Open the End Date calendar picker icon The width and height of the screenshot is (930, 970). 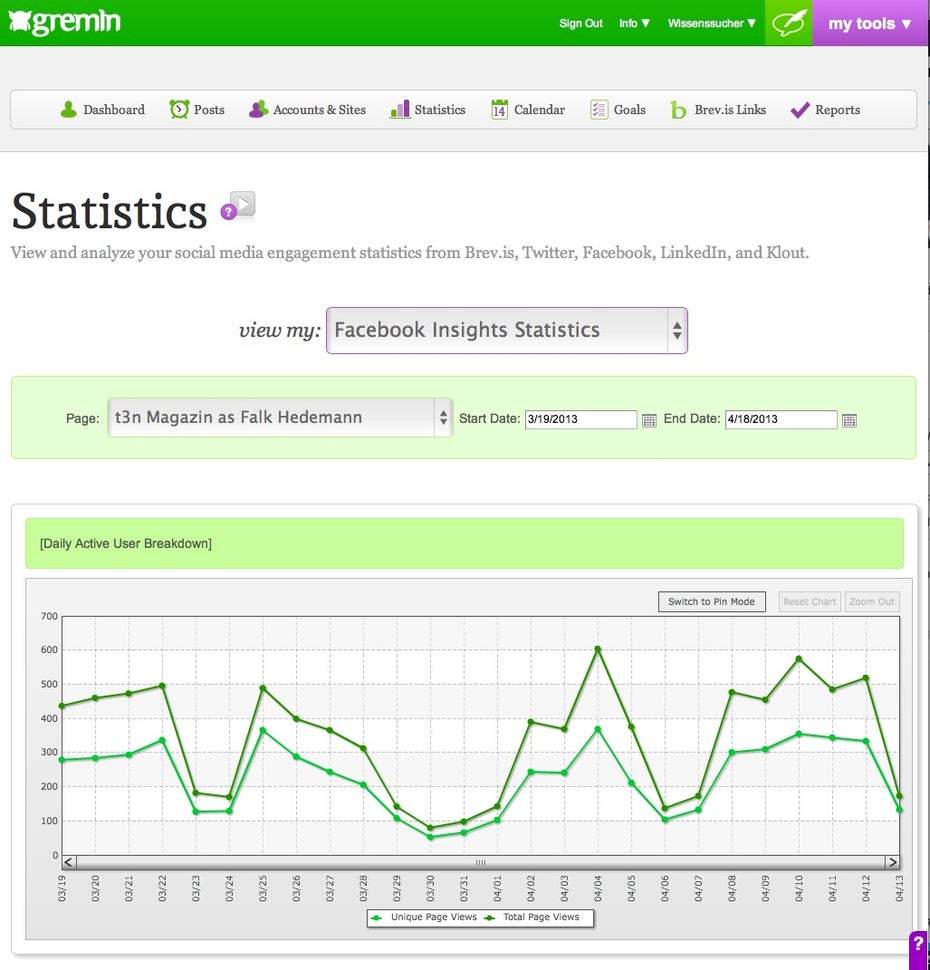(849, 421)
